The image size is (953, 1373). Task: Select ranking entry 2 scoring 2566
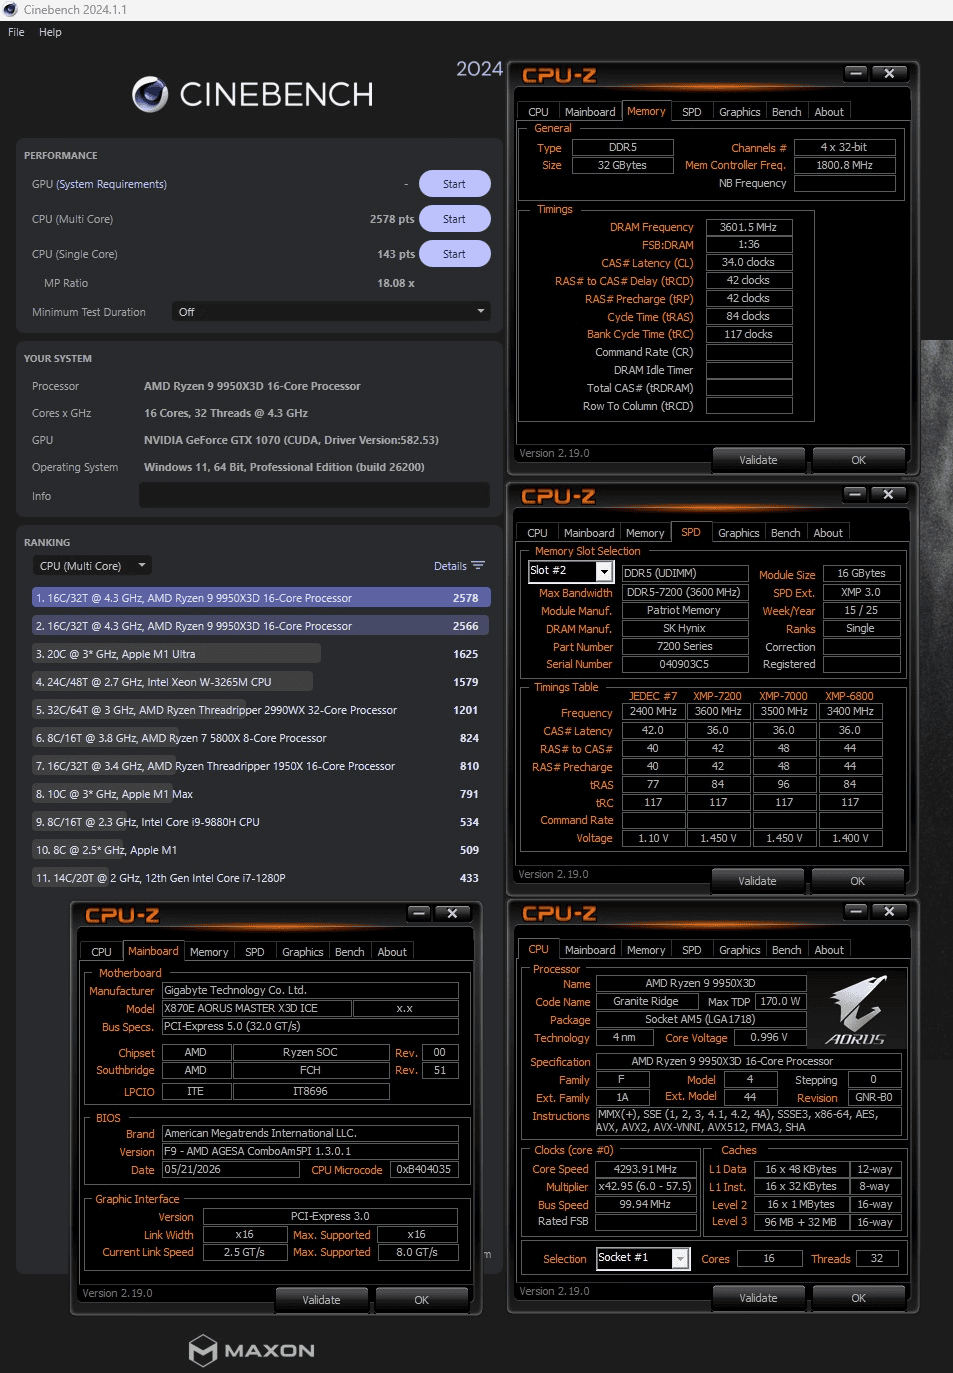(261, 626)
